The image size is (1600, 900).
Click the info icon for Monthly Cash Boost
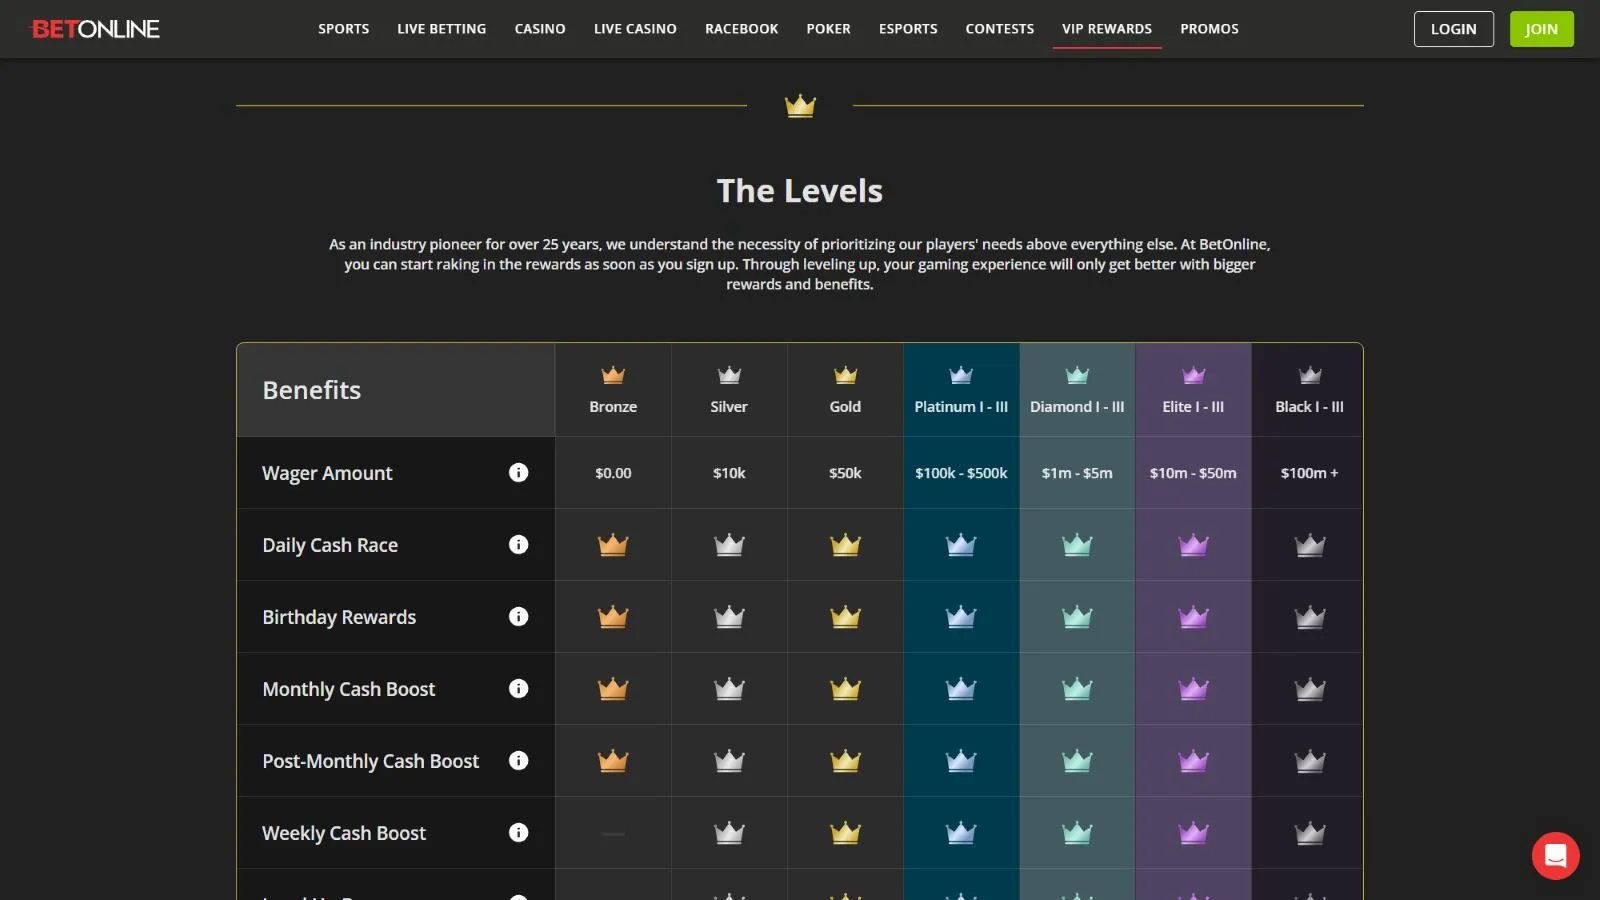tap(518, 689)
